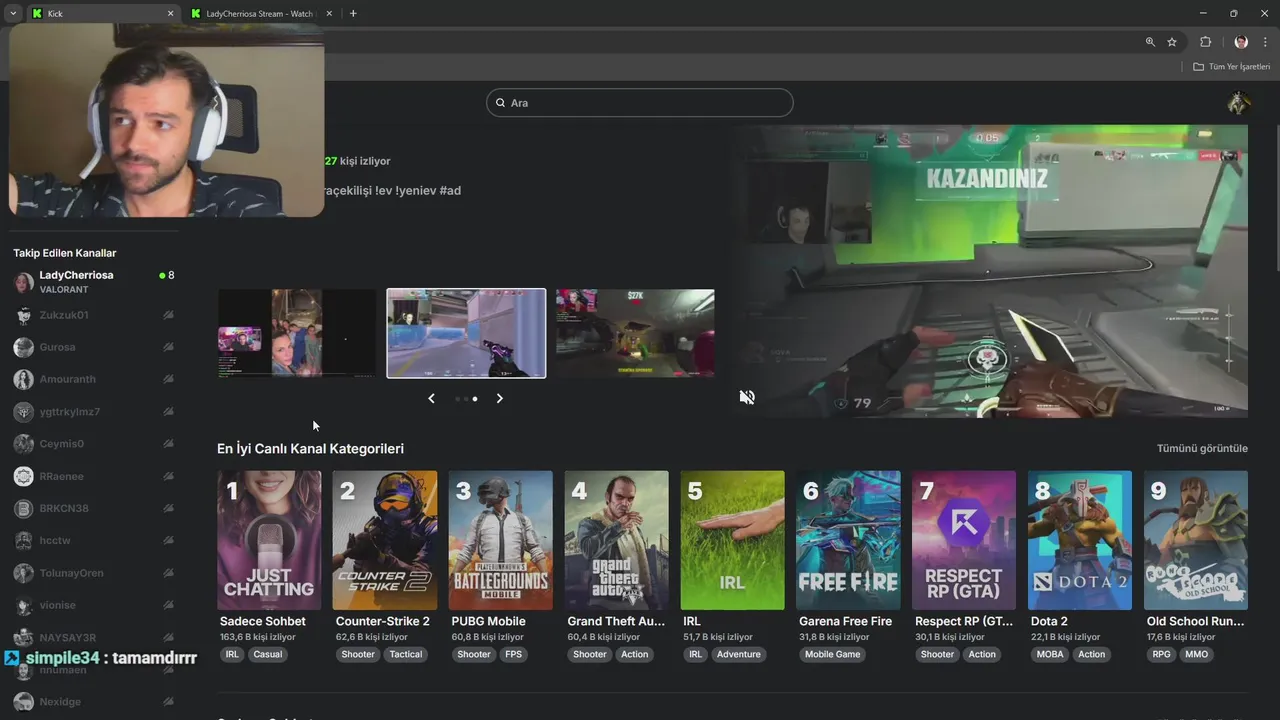Screen dimensions: 1280x720
Task: Unmute the featured stream preview
Action: [x=747, y=397]
